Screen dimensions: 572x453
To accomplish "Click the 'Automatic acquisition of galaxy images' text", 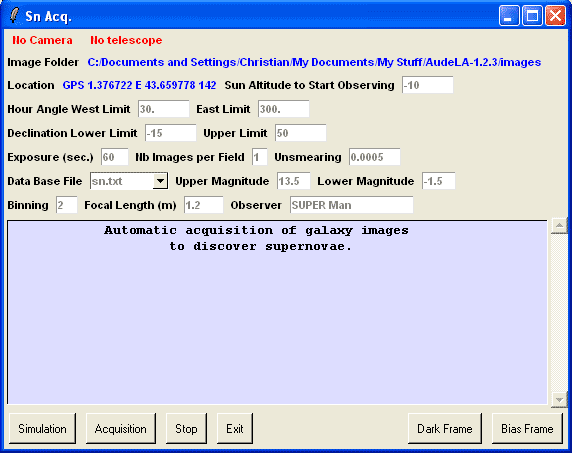I will pos(256,231).
